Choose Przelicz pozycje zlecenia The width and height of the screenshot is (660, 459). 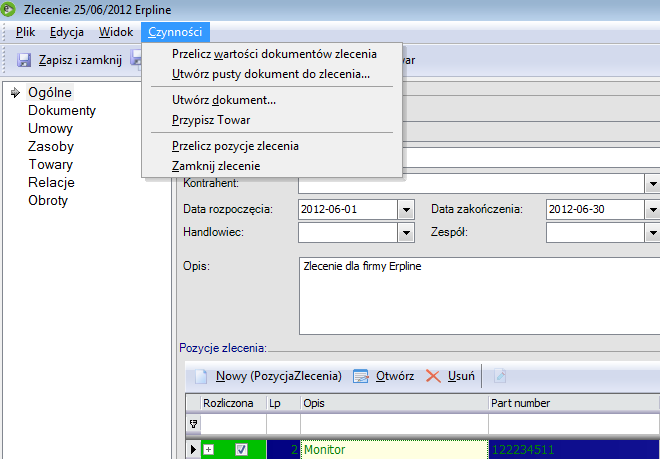[x=272, y=146]
